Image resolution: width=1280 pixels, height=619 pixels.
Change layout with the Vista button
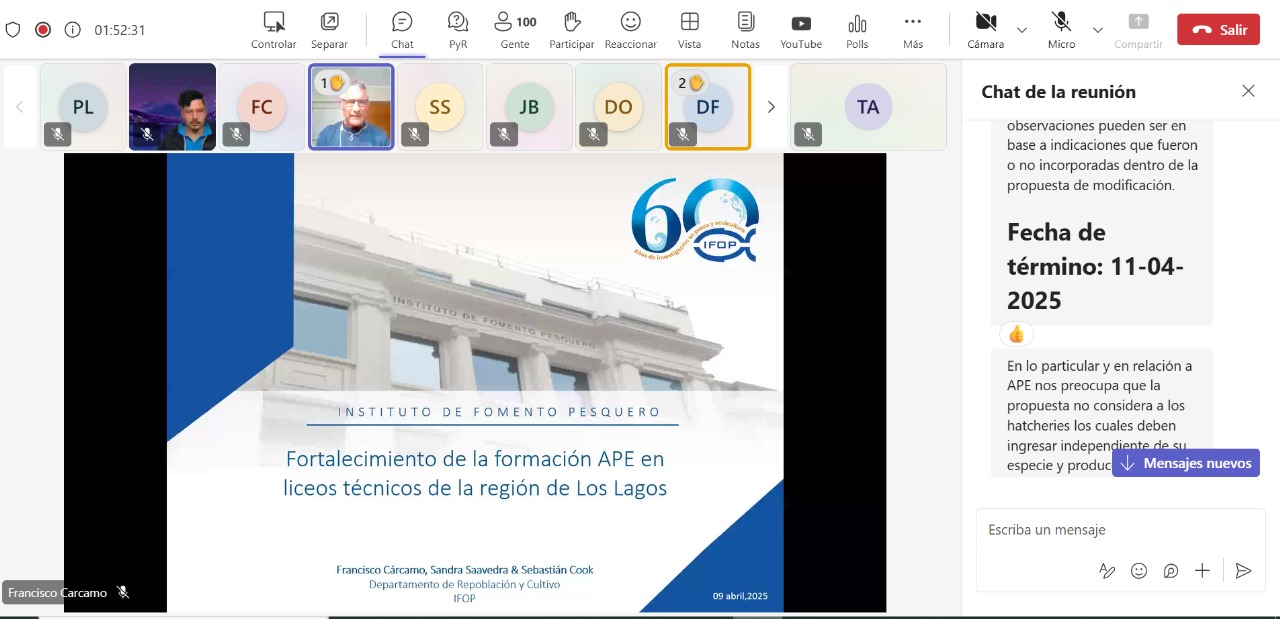[689, 30]
